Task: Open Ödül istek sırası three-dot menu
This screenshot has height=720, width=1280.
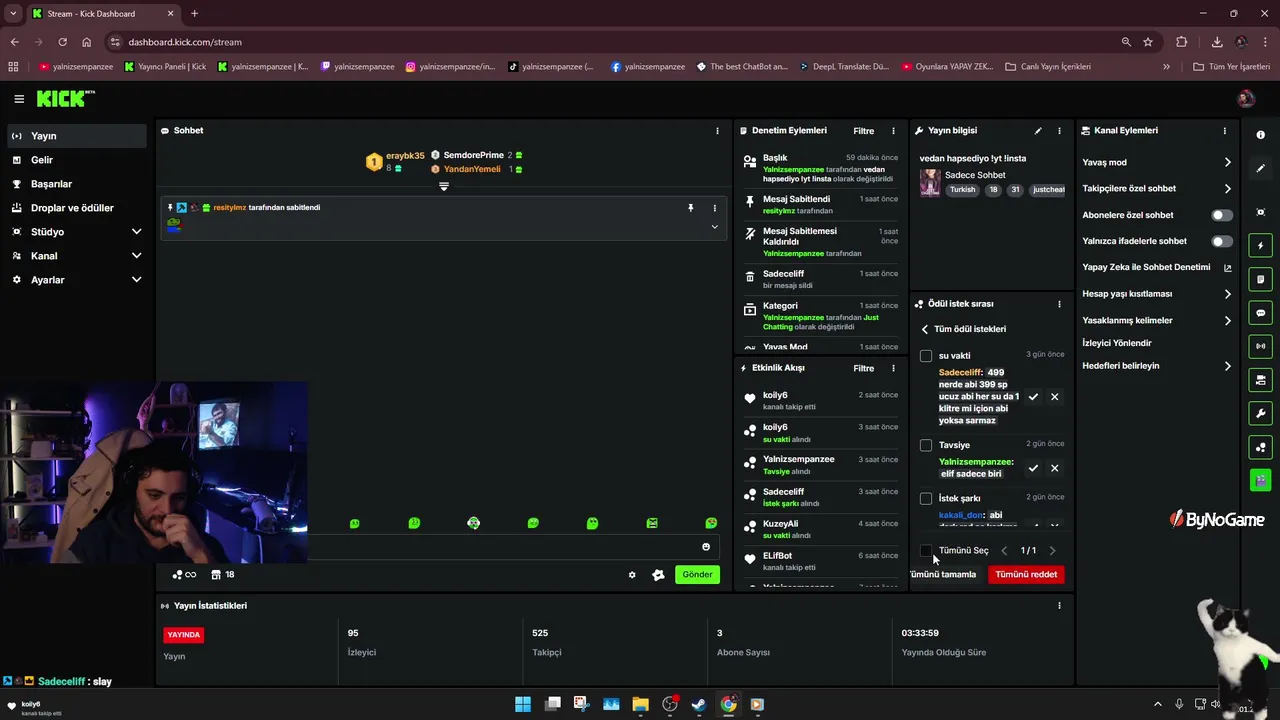Action: coord(1059,304)
